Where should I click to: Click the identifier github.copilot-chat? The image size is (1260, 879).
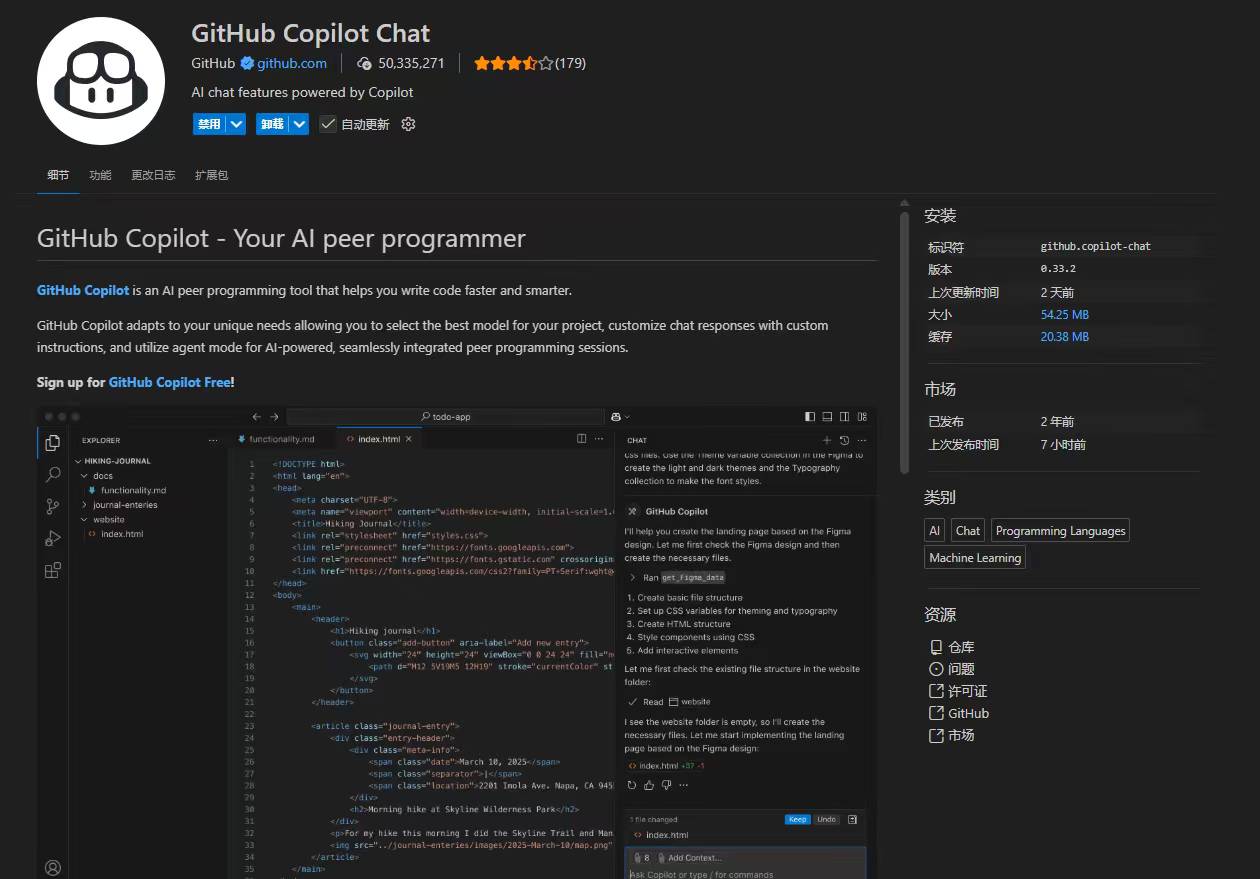pyautogui.click(x=1096, y=247)
